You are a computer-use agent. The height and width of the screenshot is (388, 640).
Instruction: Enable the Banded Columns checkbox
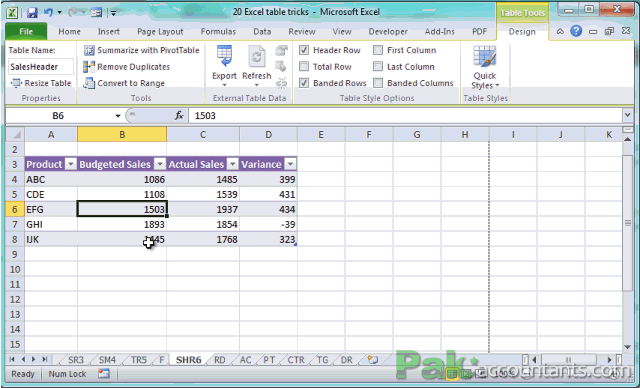point(378,83)
